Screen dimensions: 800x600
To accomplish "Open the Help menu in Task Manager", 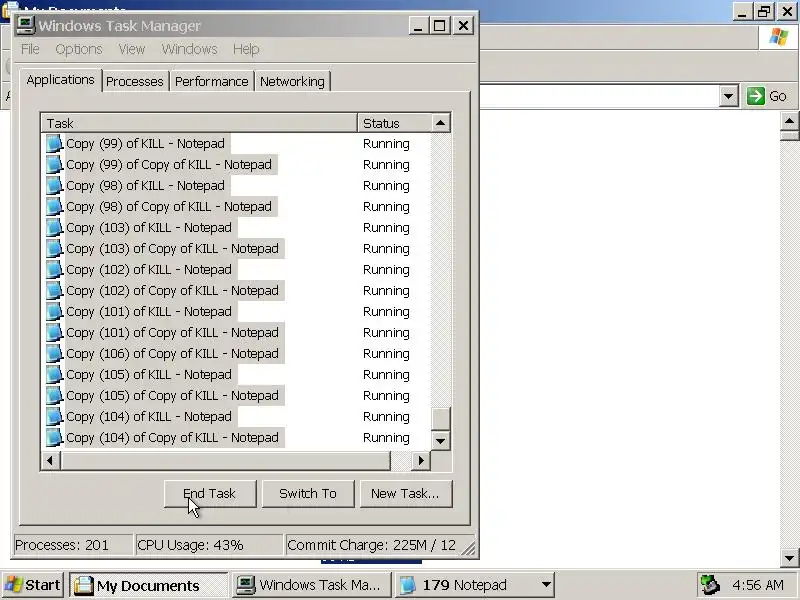I will click(x=246, y=49).
